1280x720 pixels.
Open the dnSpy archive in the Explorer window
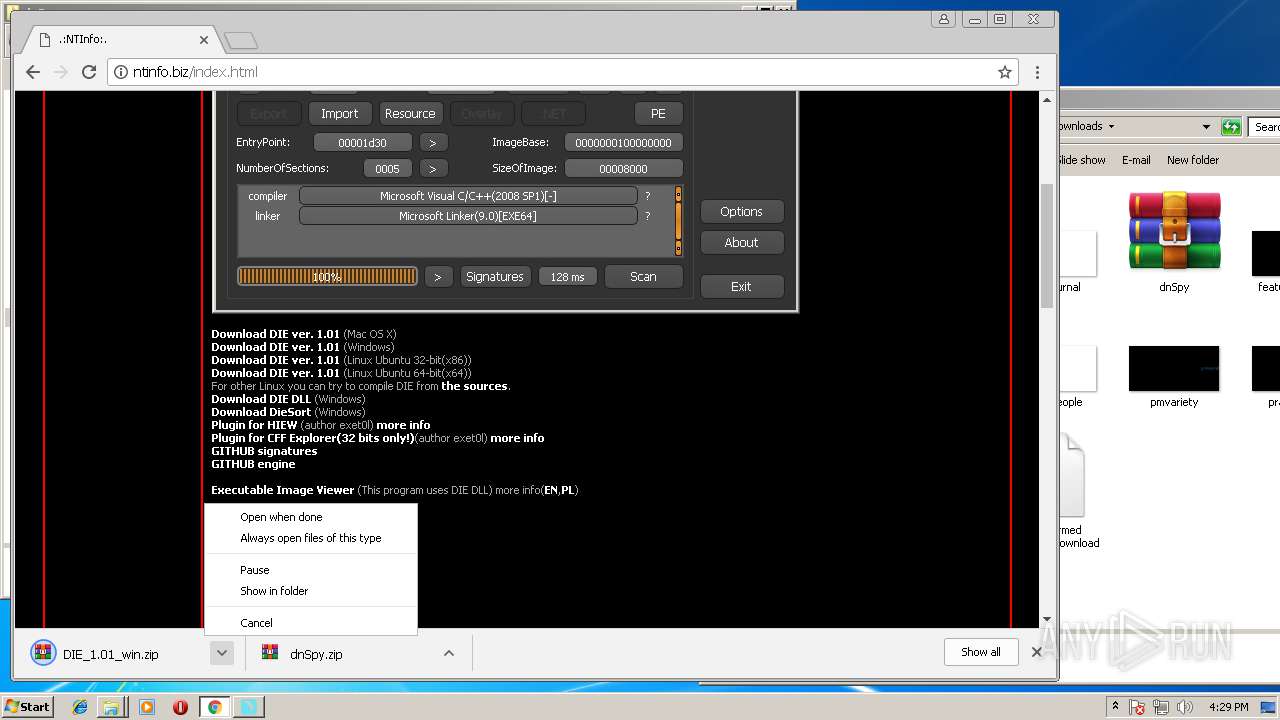pyautogui.click(x=1174, y=240)
